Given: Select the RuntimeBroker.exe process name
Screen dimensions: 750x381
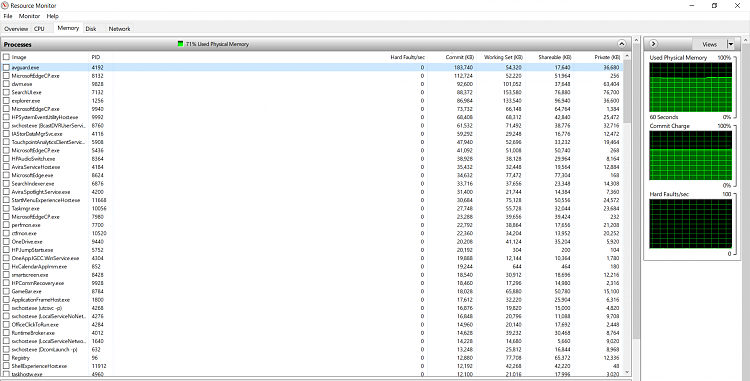Looking at the screenshot, I should [x=33, y=333].
